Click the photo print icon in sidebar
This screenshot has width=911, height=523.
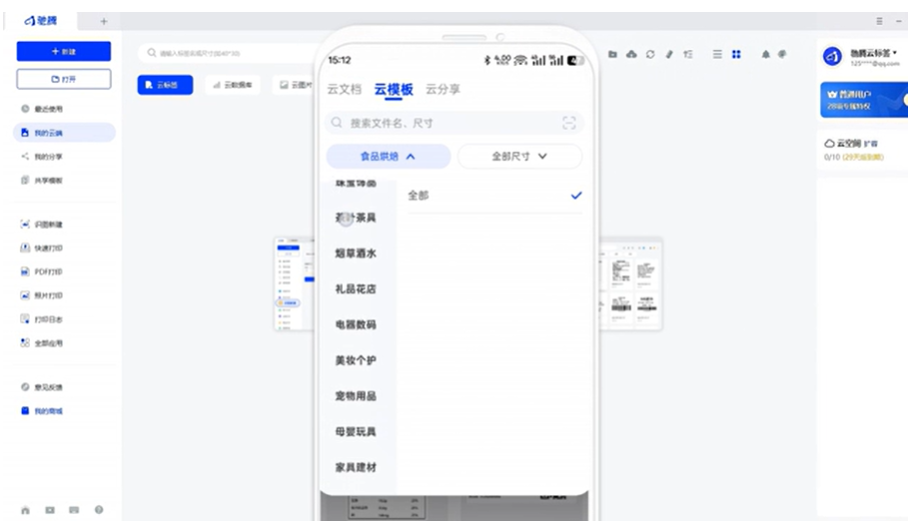pyautogui.click(x=25, y=295)
